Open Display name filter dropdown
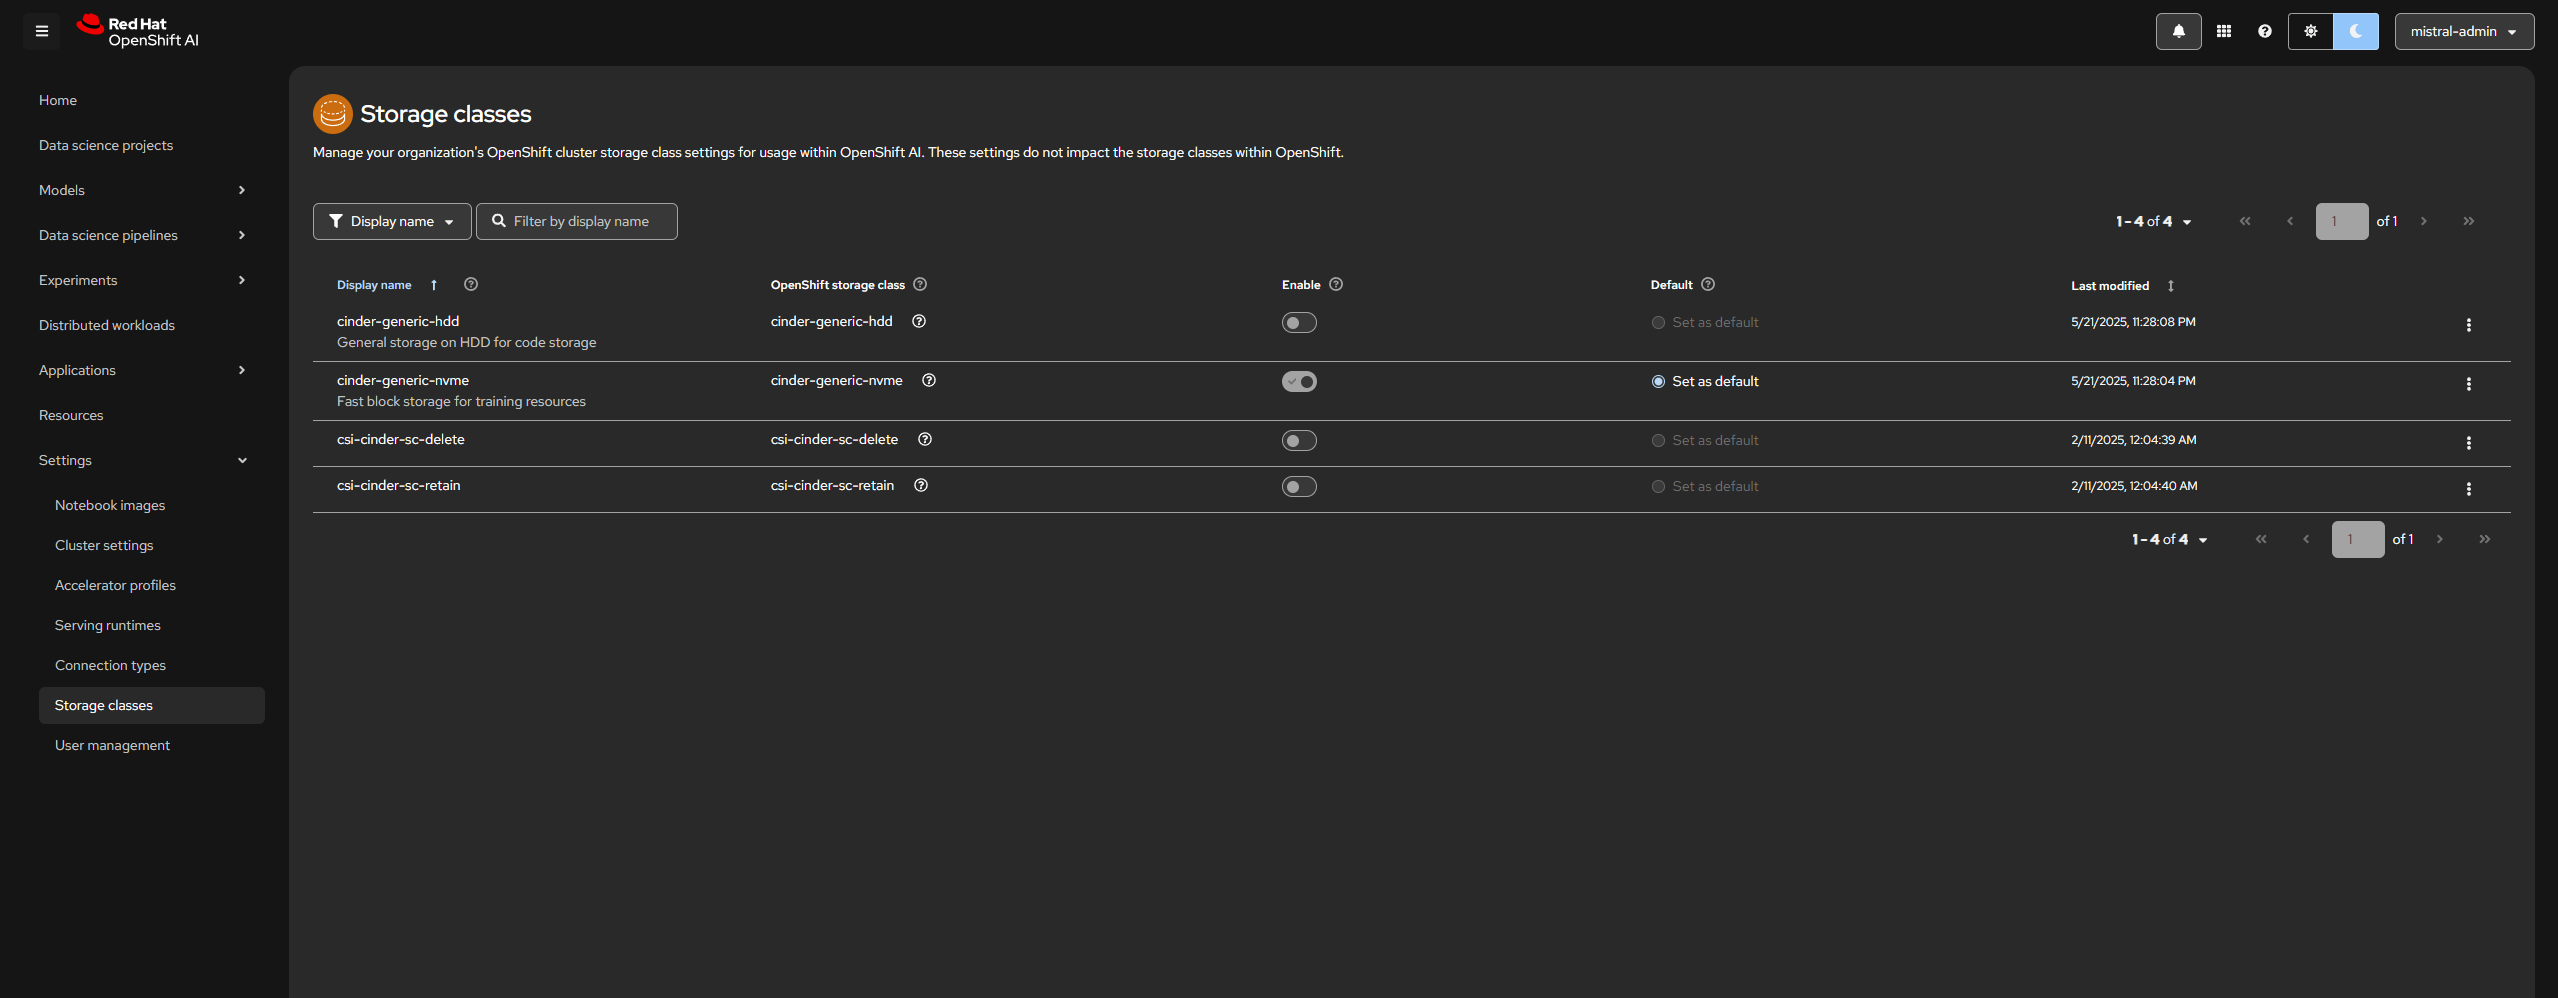 (392, 222)
